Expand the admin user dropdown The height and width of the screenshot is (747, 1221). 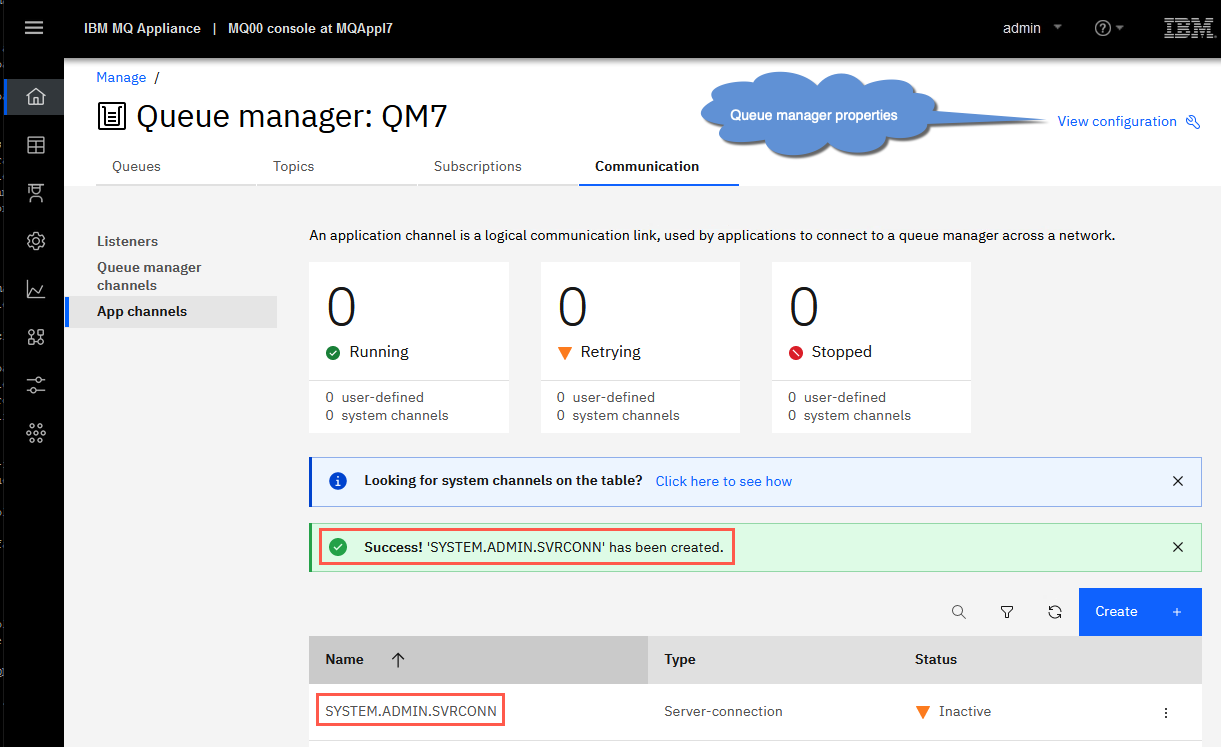click(x=1032, y=28)
